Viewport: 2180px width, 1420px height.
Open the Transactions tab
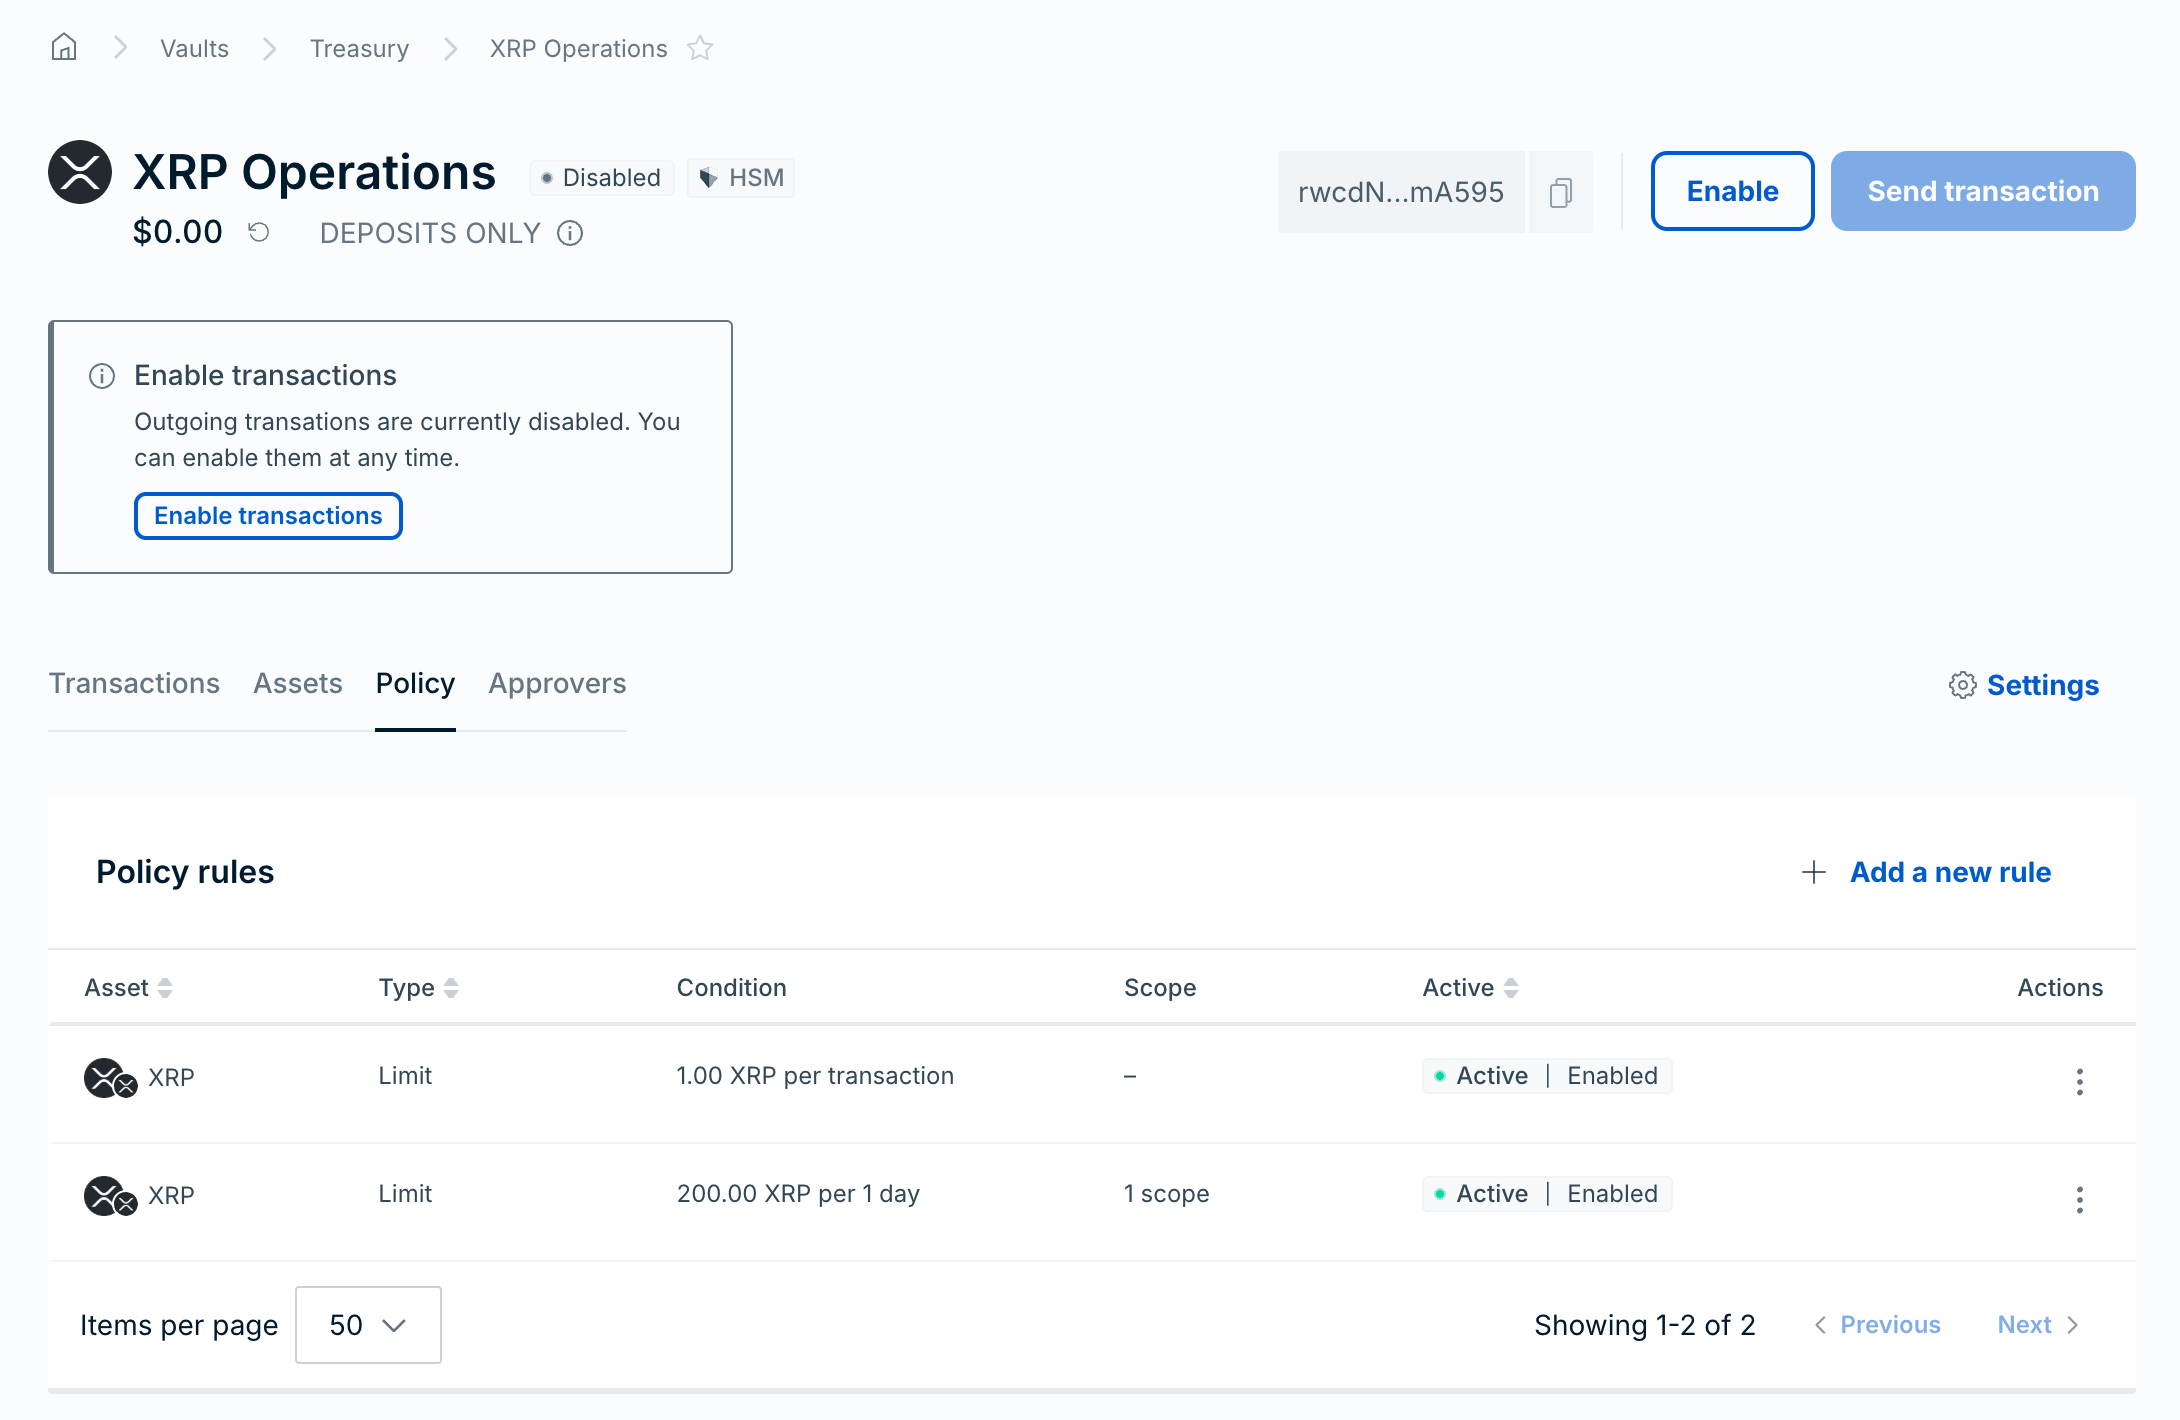click(134, 683)
